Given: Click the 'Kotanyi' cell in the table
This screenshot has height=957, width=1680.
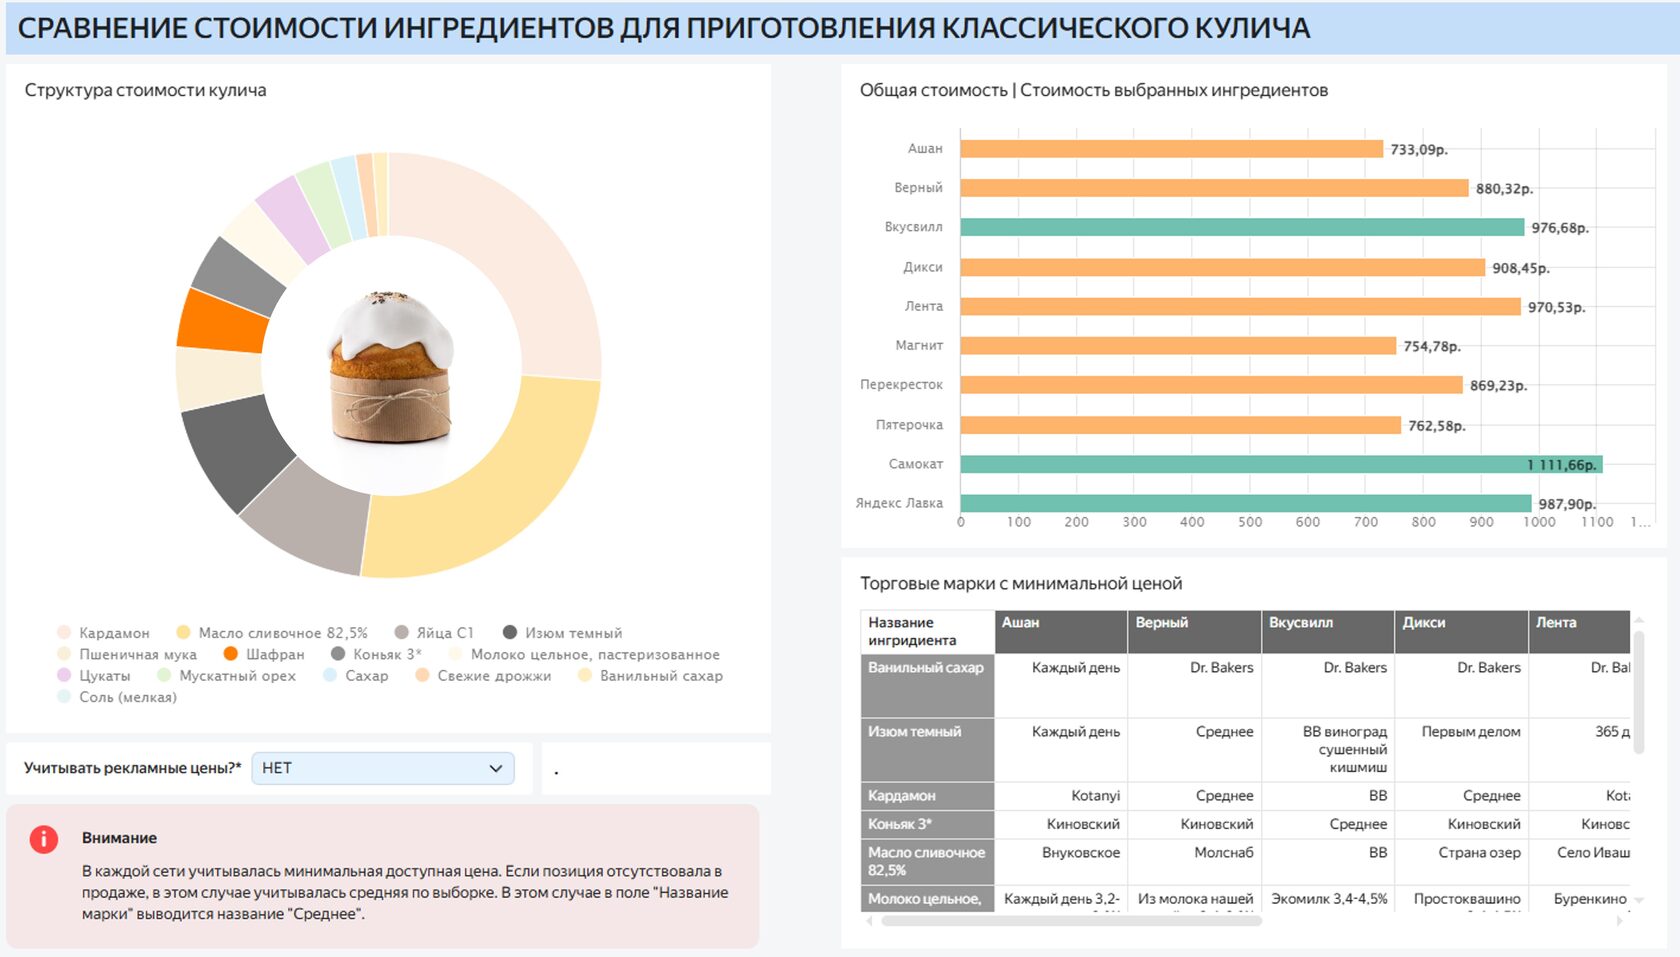Looking at the screenshot, I should pyautogui.click(x=1061, y=796).
